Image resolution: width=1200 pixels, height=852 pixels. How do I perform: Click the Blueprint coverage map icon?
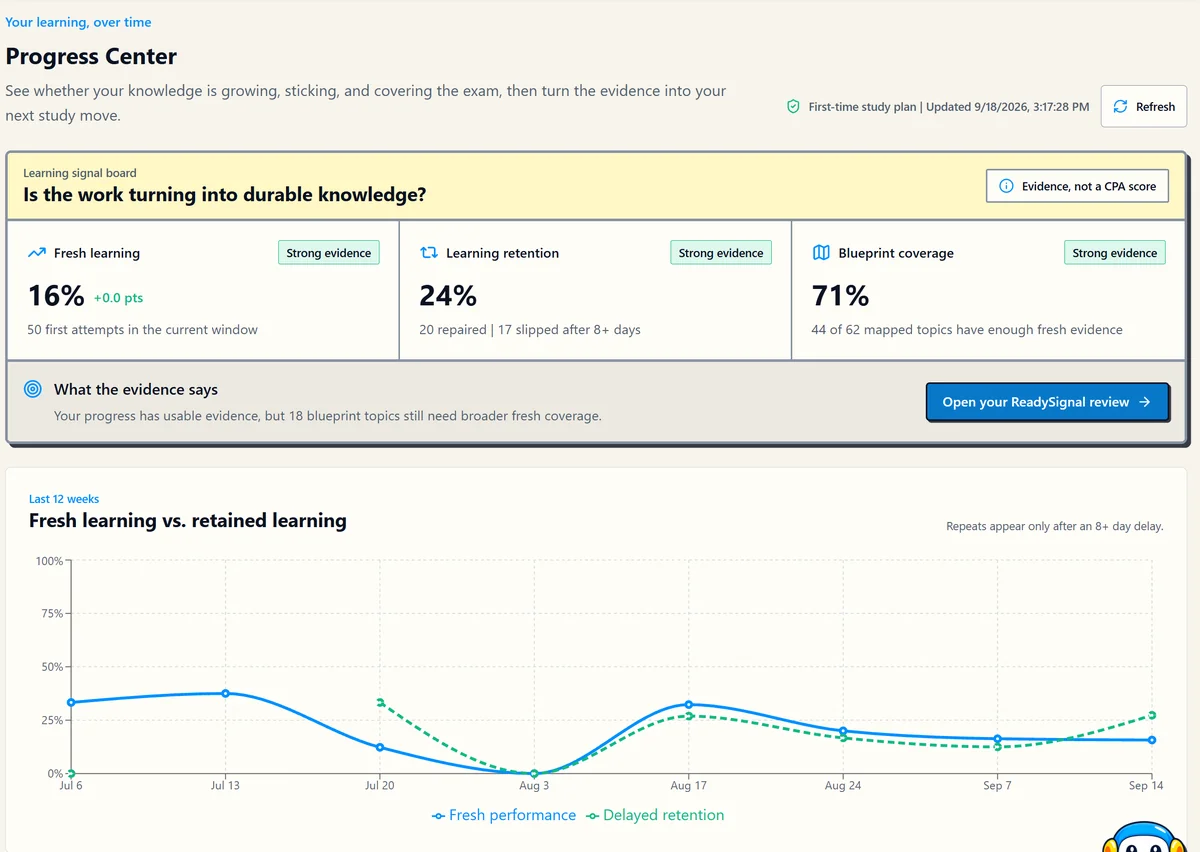(x=821, y=253)
